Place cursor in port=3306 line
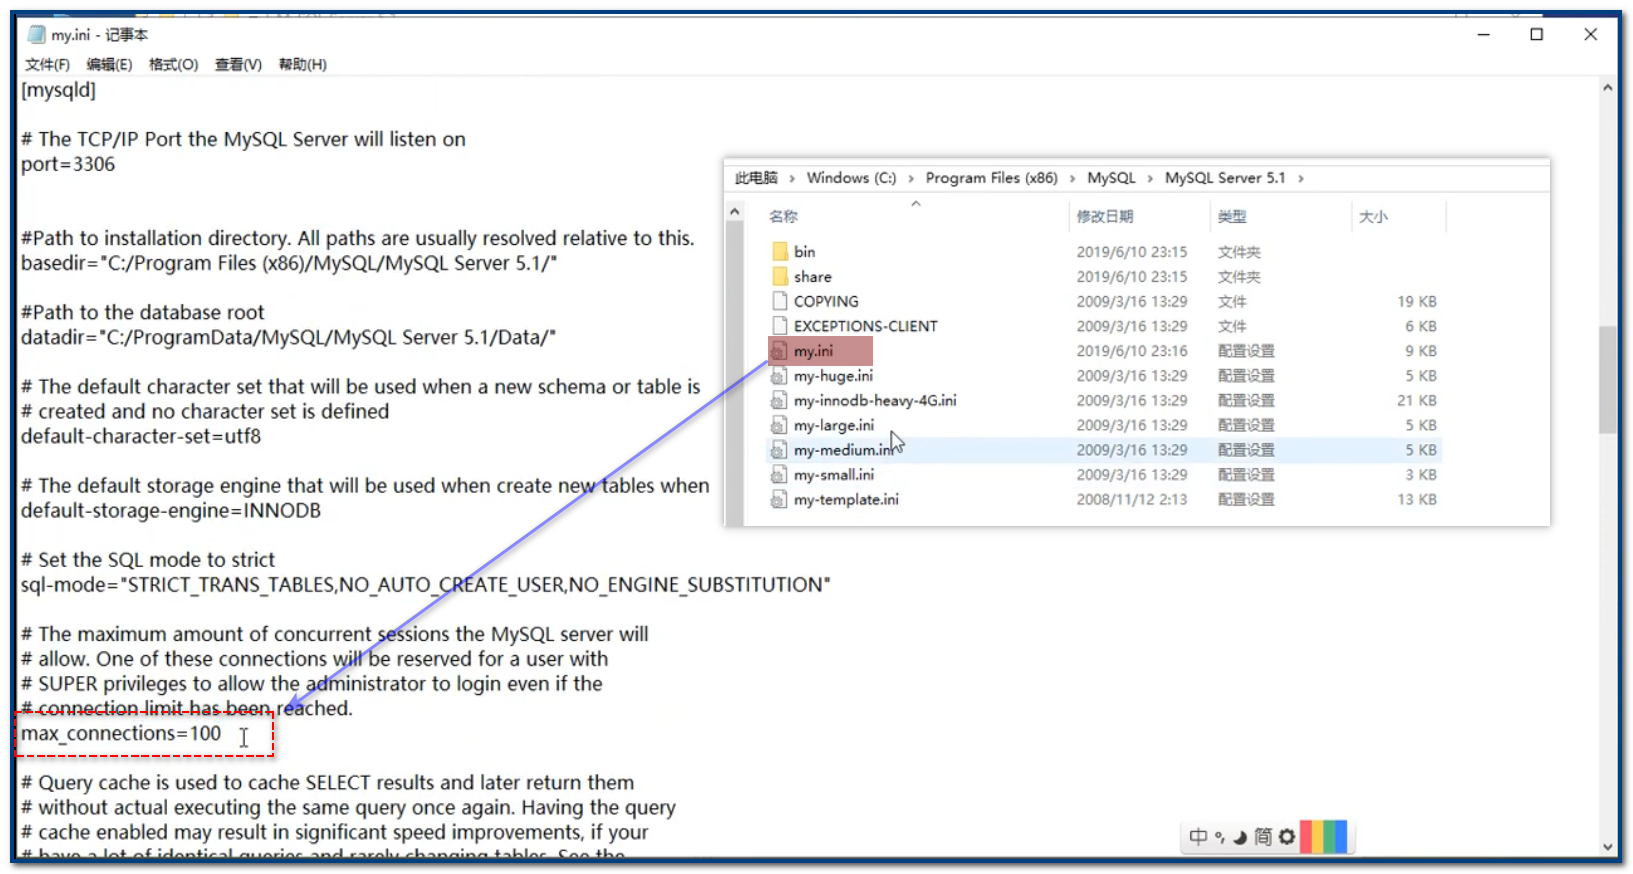Viewport: 1633px width, 874px height. (68, 164)
